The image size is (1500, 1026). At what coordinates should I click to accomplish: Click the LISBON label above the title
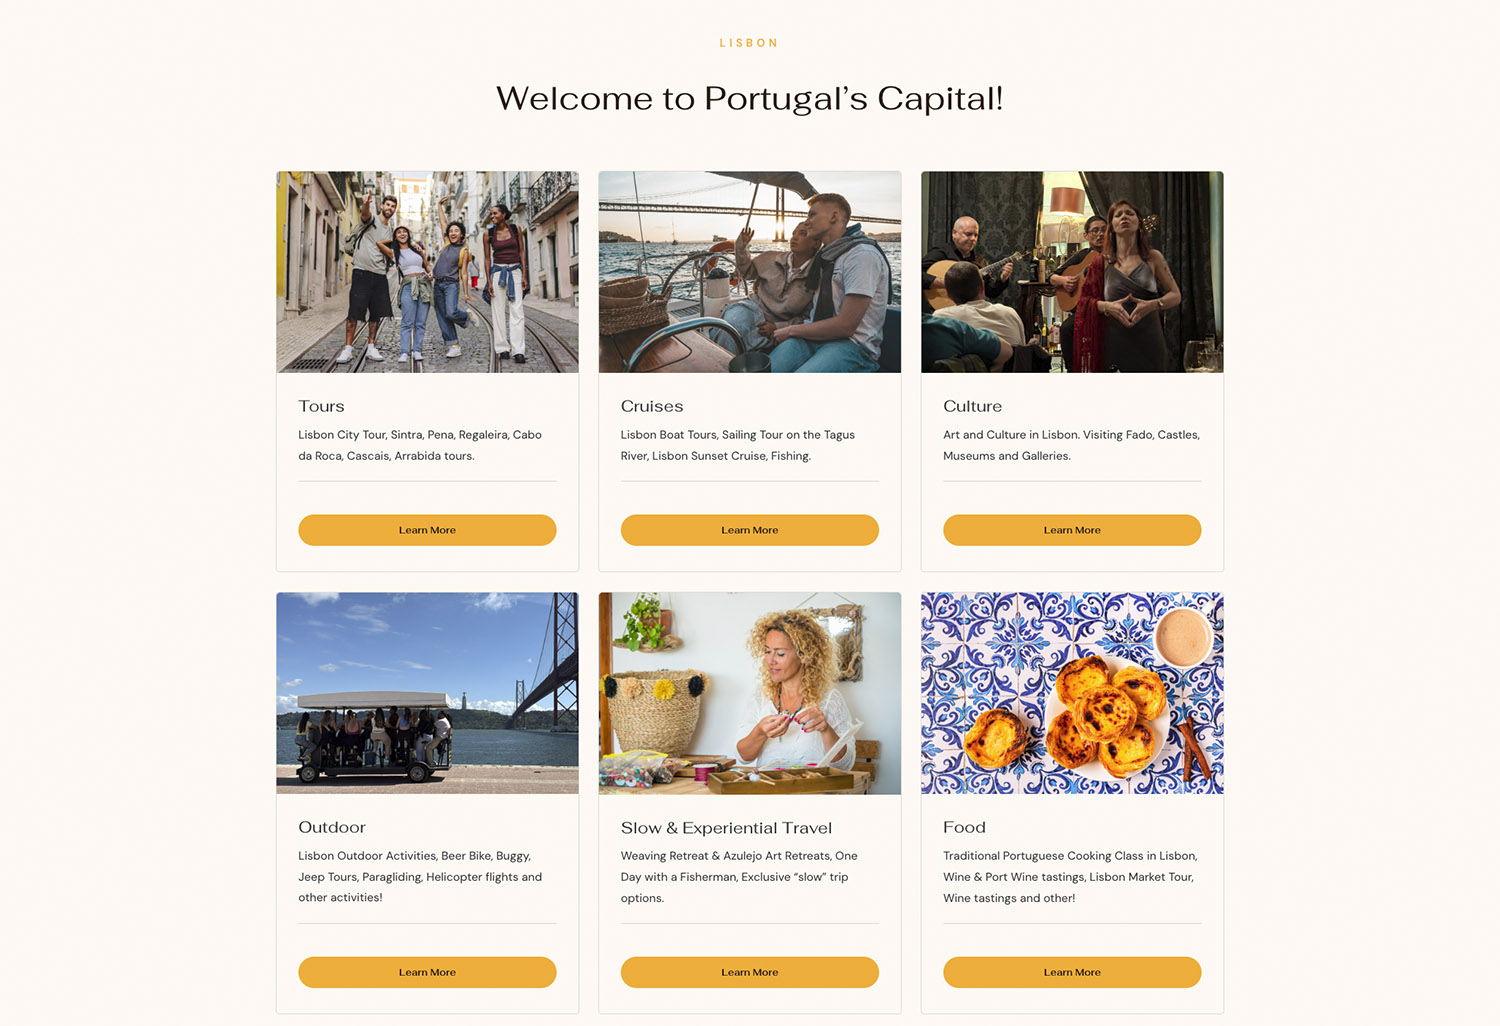[x=749, y=43]
